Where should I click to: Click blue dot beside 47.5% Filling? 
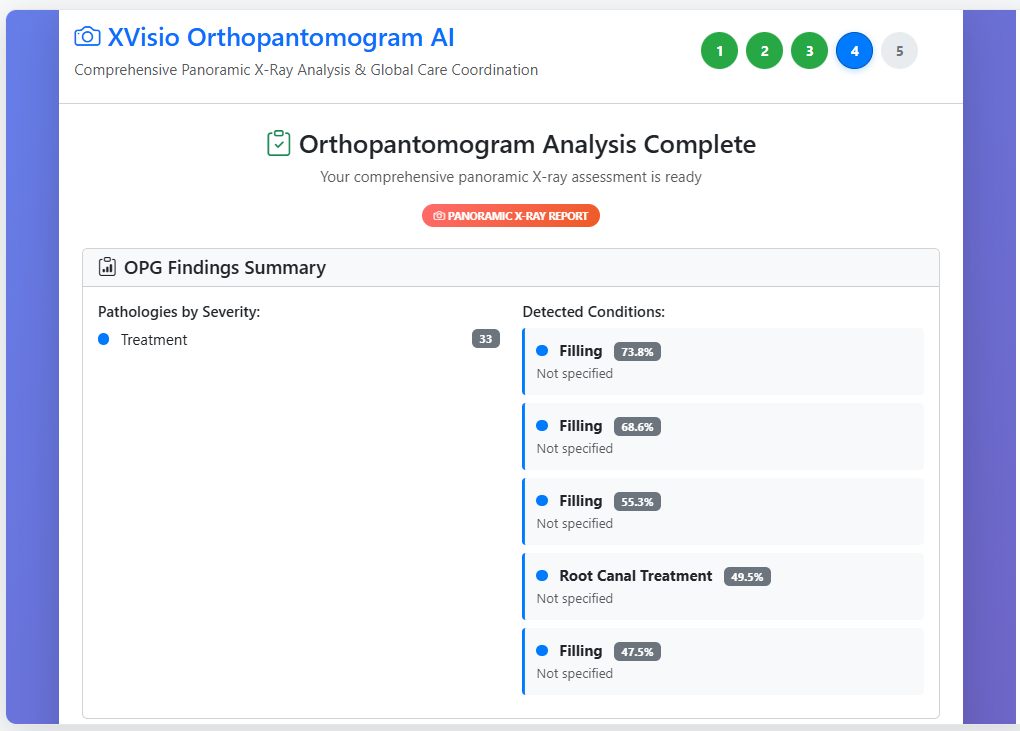point(542,651)
